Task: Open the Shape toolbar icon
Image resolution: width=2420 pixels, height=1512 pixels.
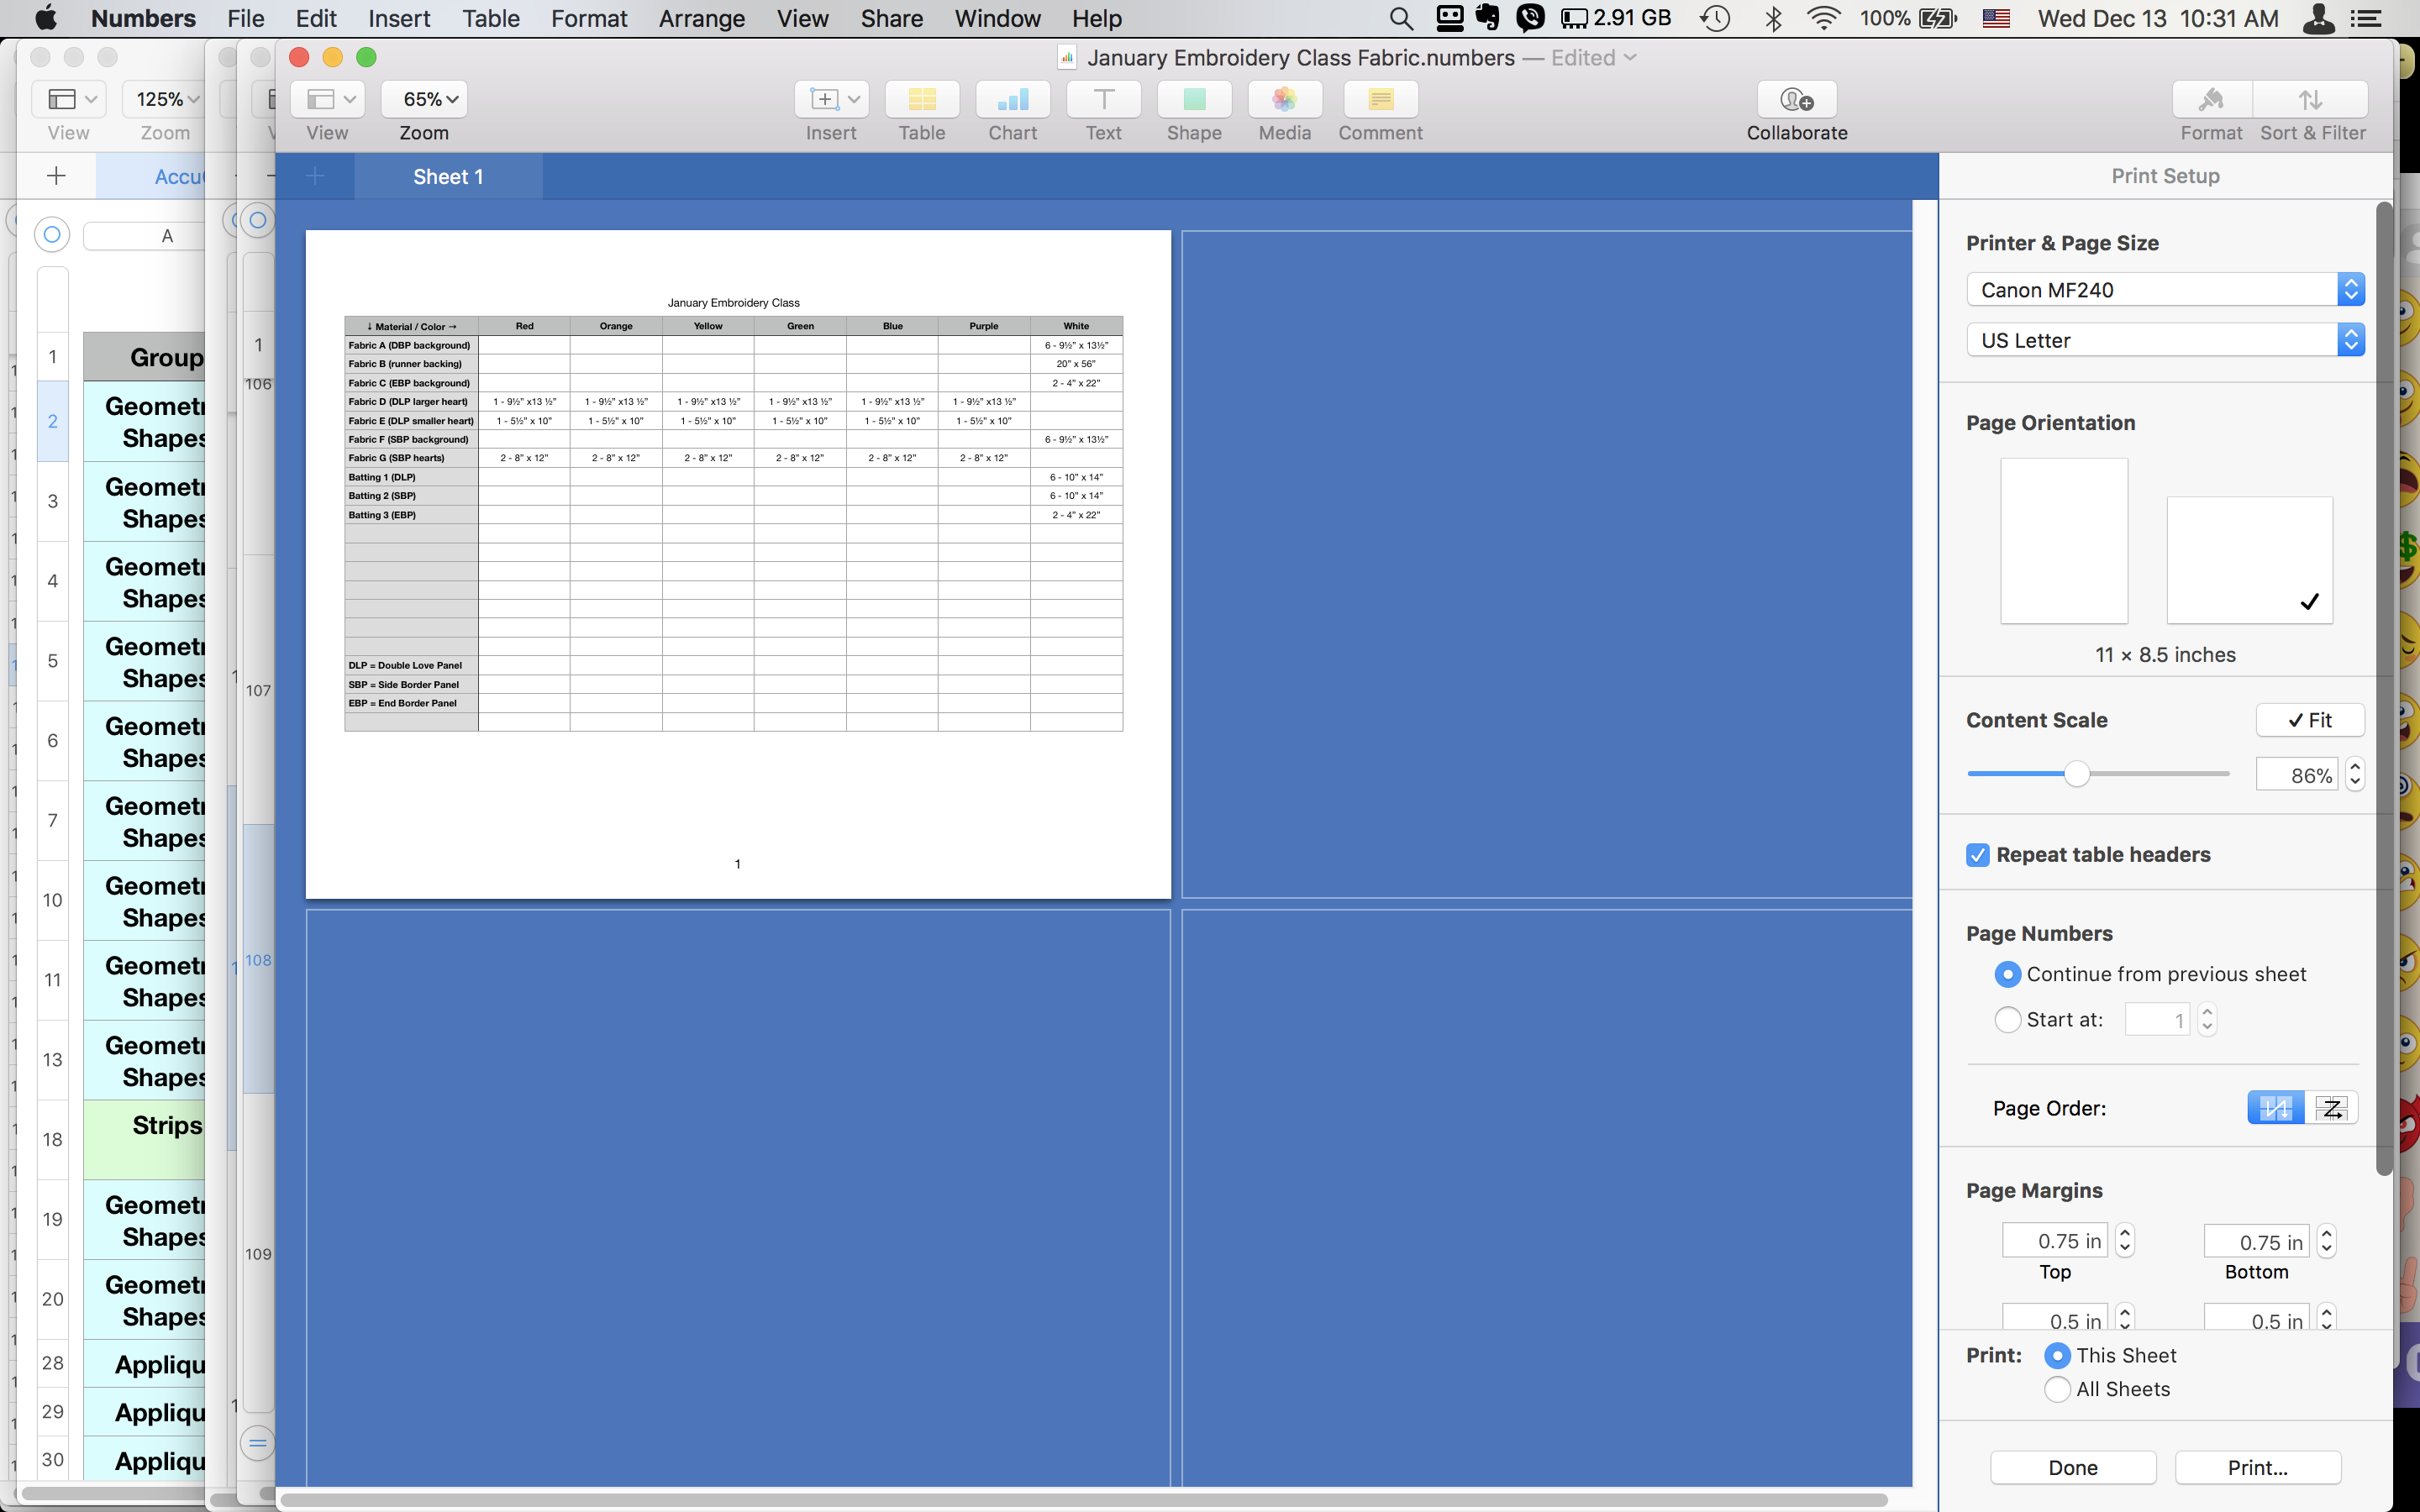Action: pyautogui.click(x=1193, y=99)
